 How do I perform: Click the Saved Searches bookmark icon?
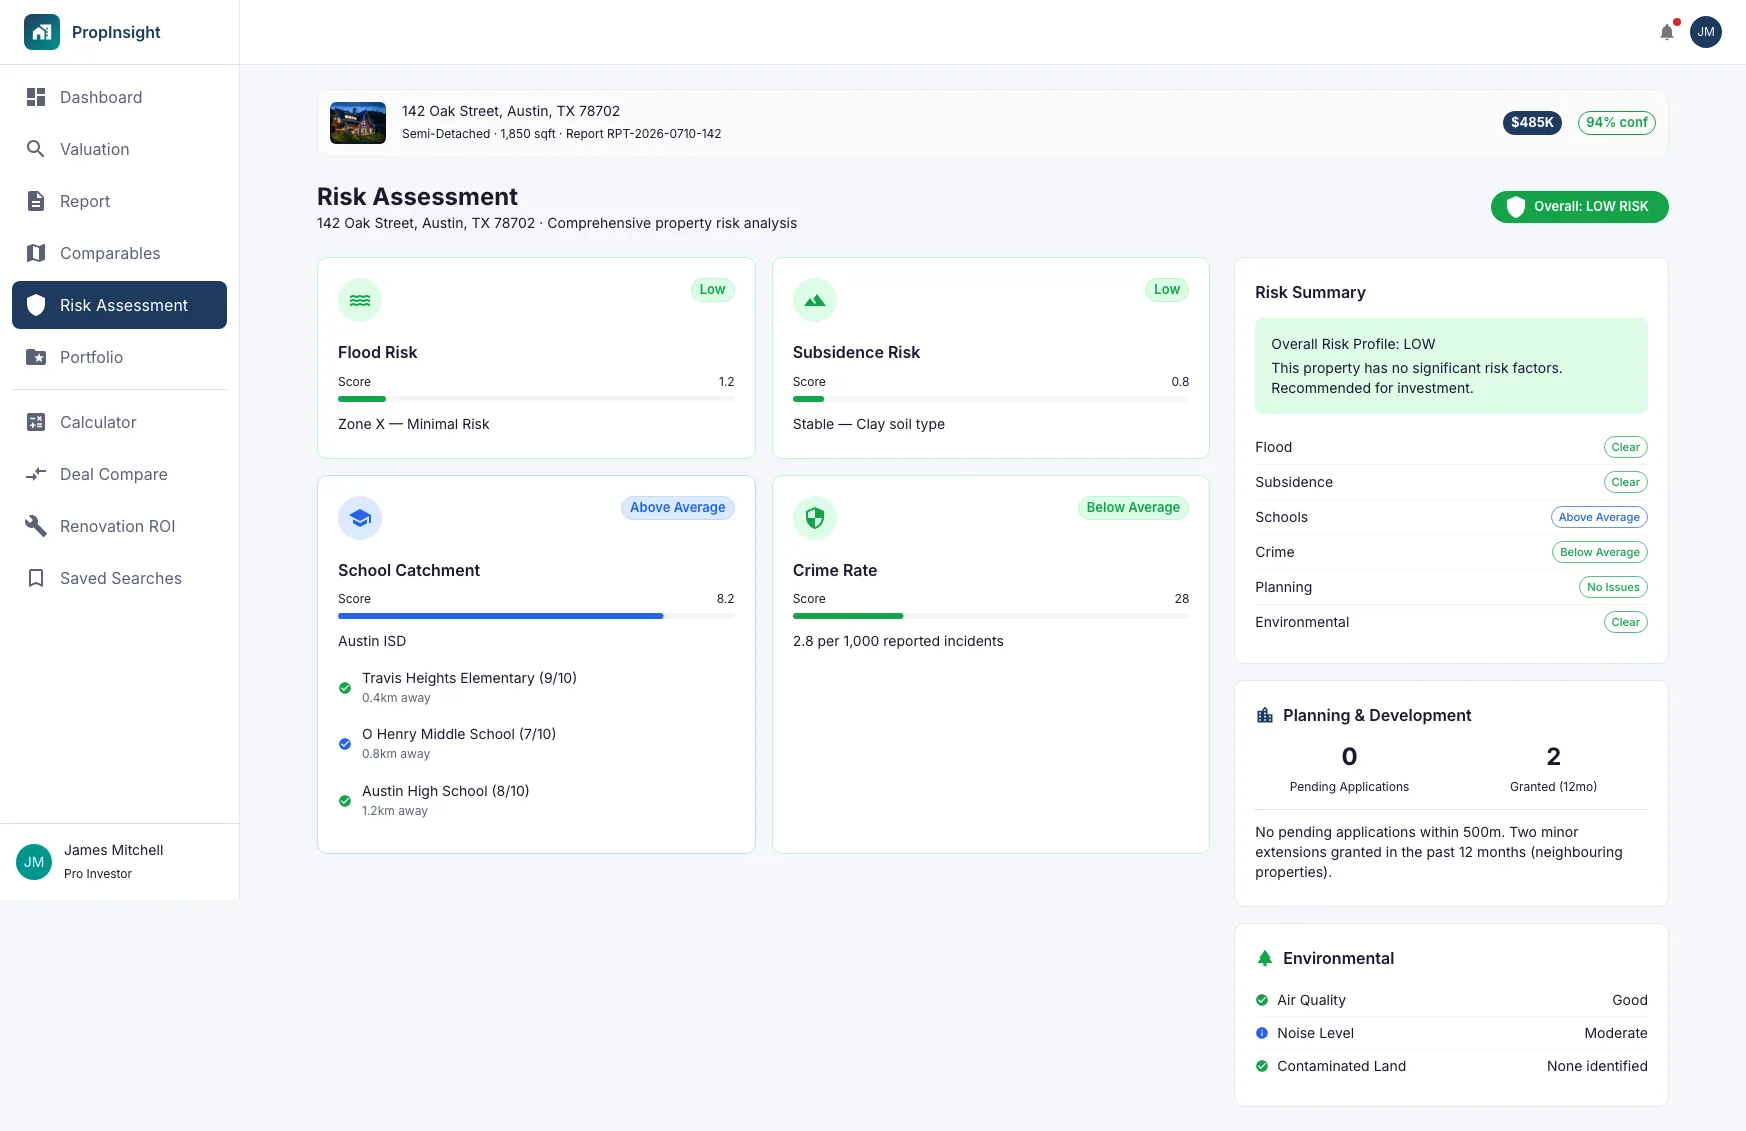tap(36, 578)
